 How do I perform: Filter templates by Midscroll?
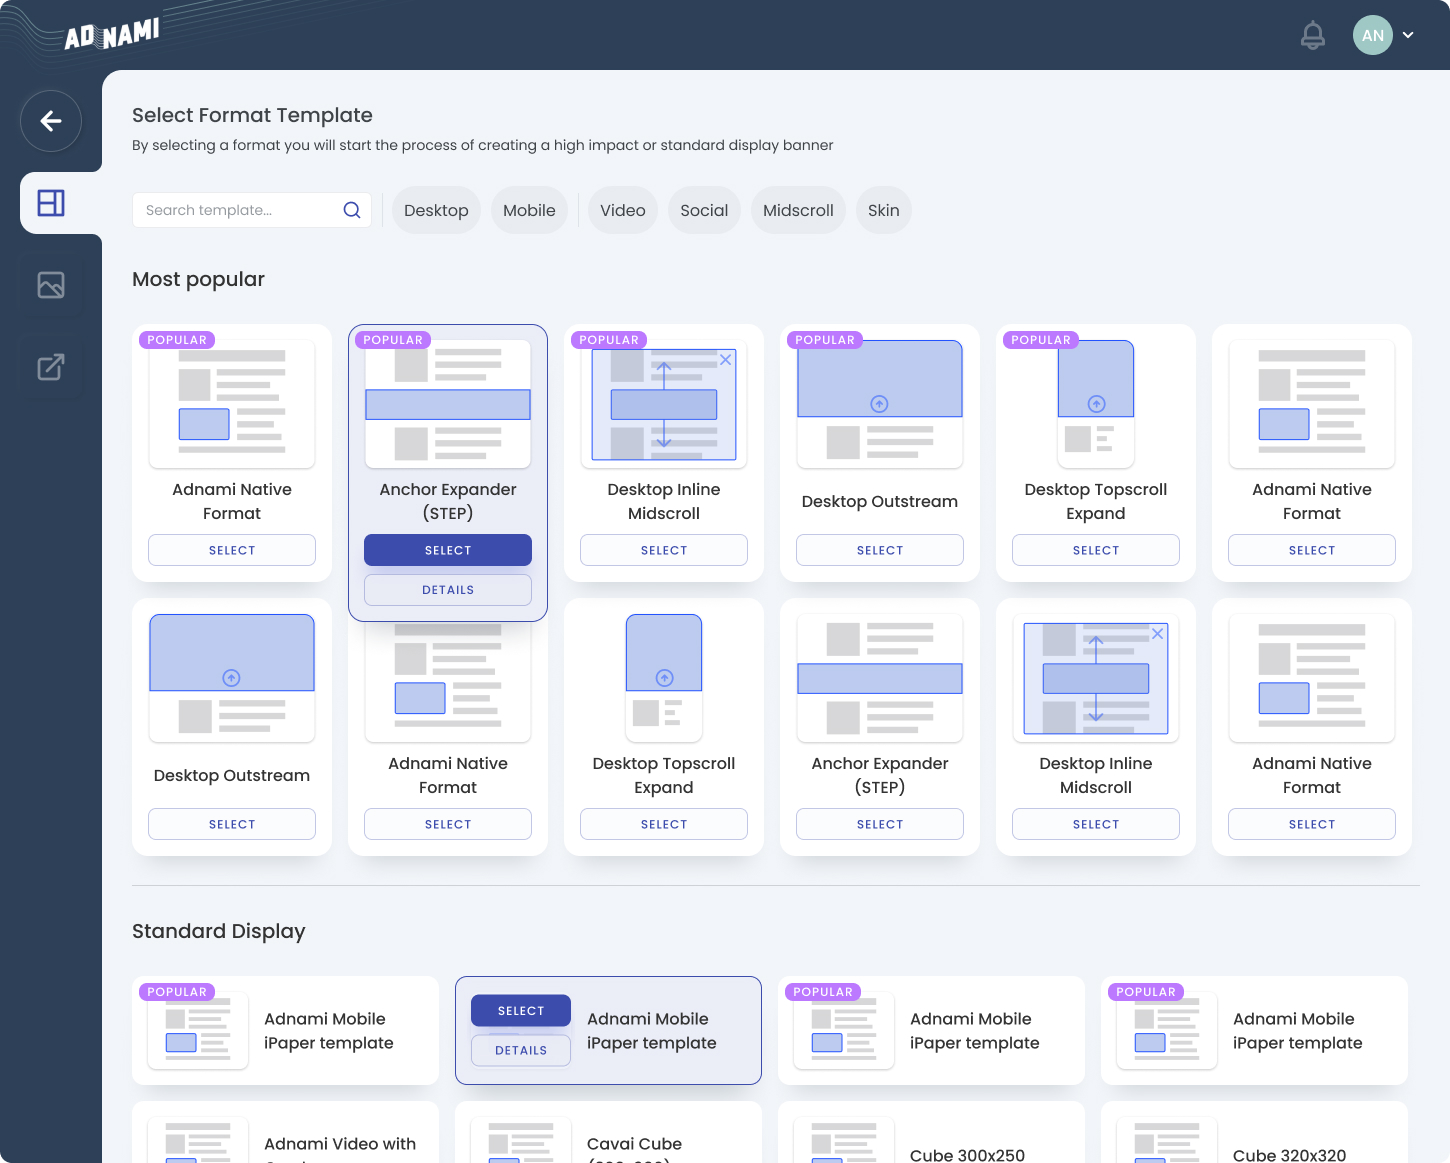798,210
